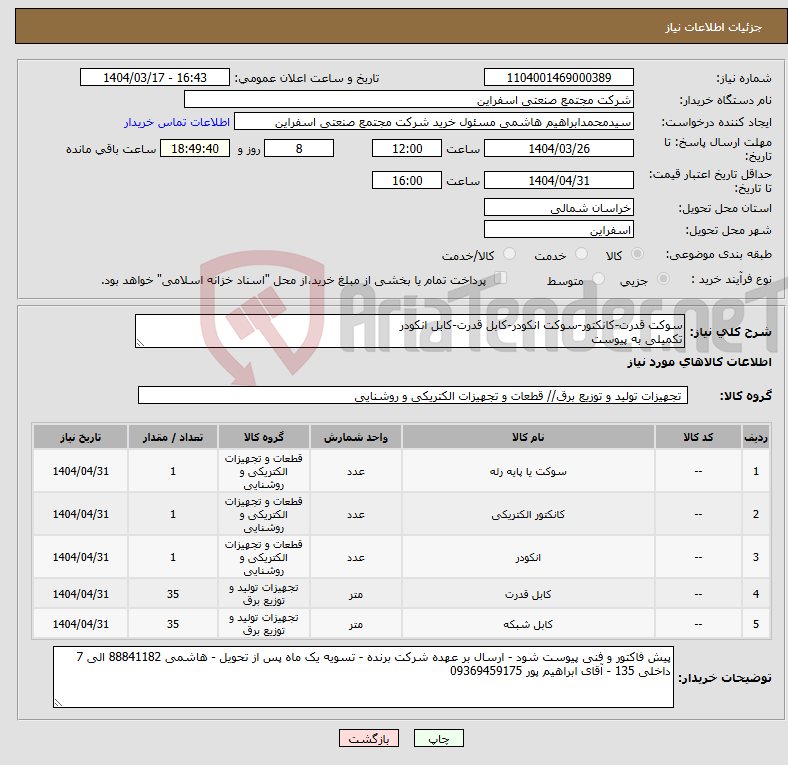Screen dimensions: 788x765
Task: Click the کد کالا column header
Action: (x=698, y=437)
